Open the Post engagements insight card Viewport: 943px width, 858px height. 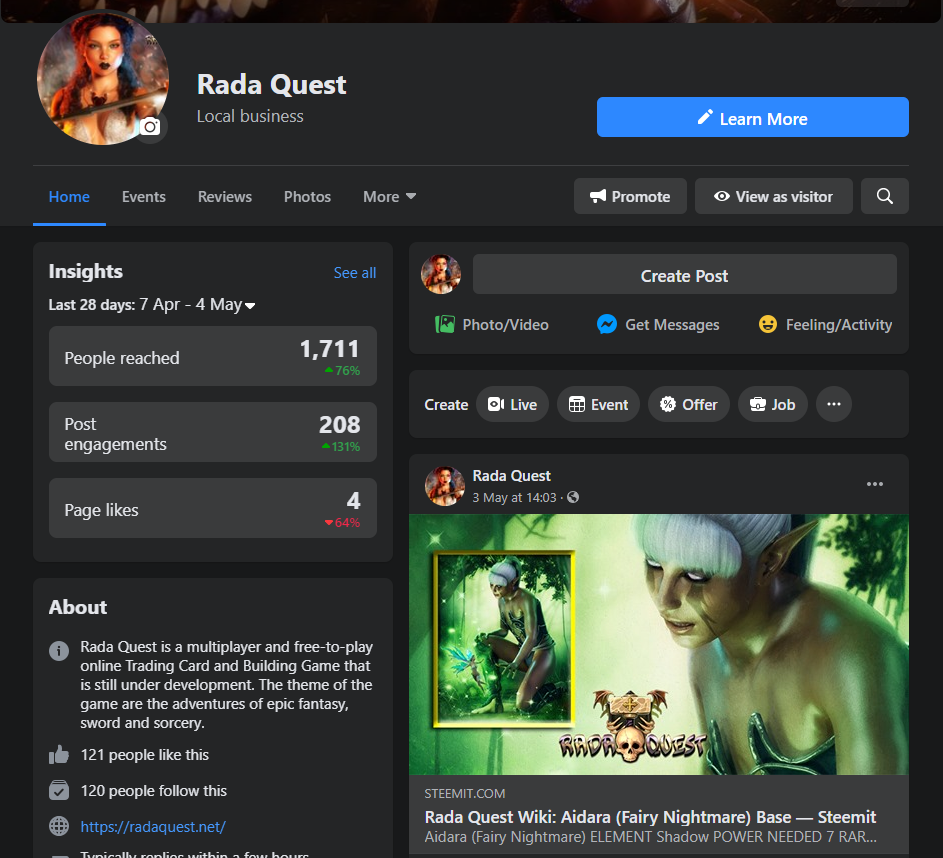[x=213, y=432]
